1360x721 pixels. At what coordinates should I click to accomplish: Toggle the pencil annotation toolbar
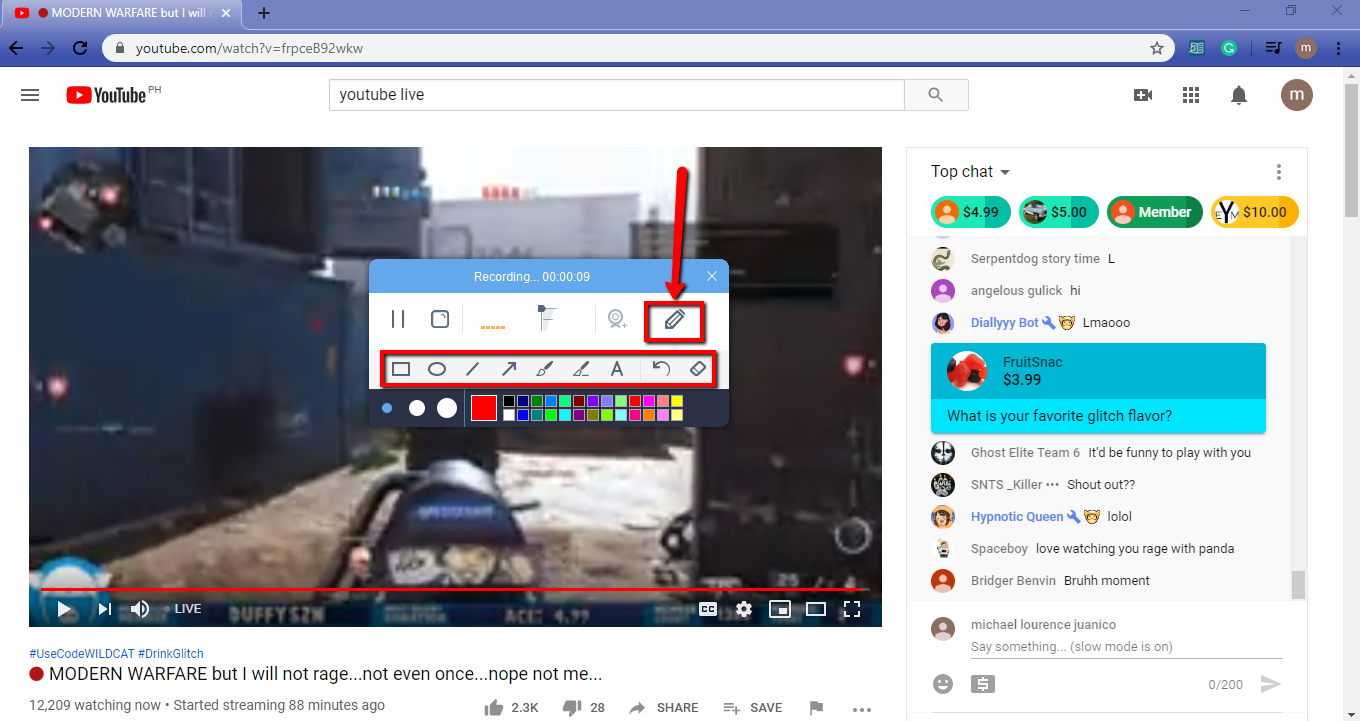point(674,321)
